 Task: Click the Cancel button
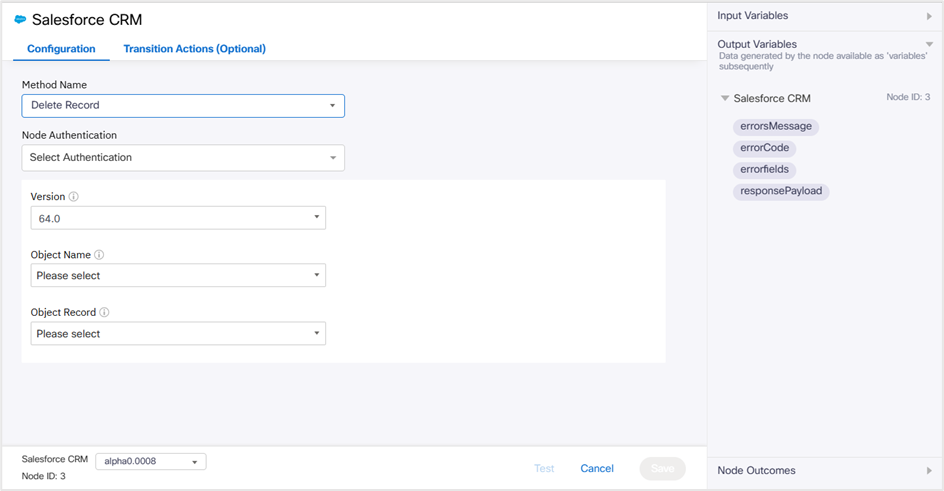[597, 469]
